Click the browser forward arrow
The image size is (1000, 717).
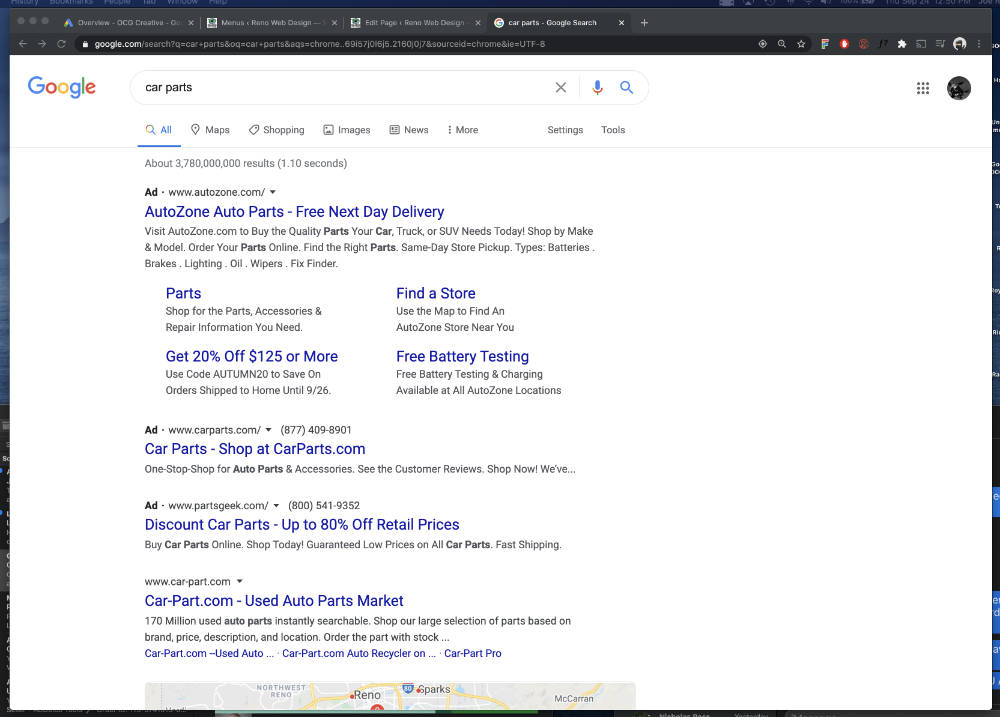point(42,44)
